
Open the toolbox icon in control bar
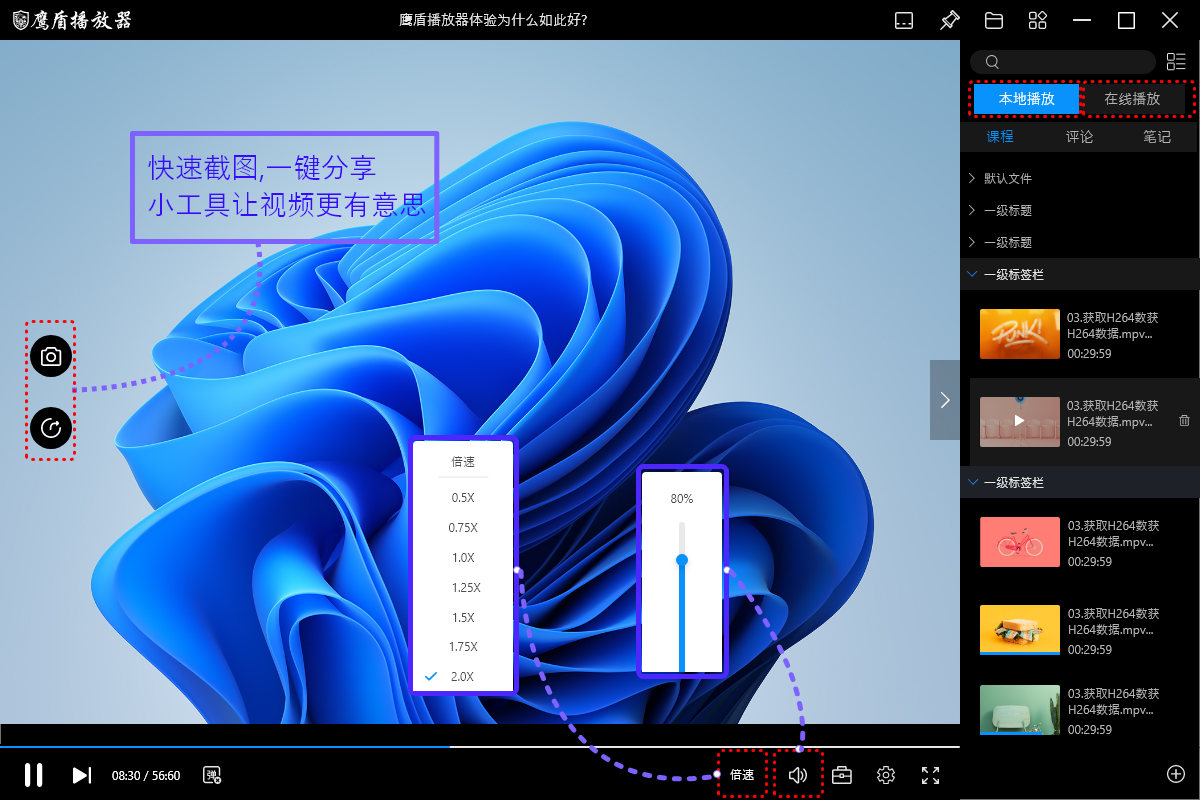(x=842, y=775)
